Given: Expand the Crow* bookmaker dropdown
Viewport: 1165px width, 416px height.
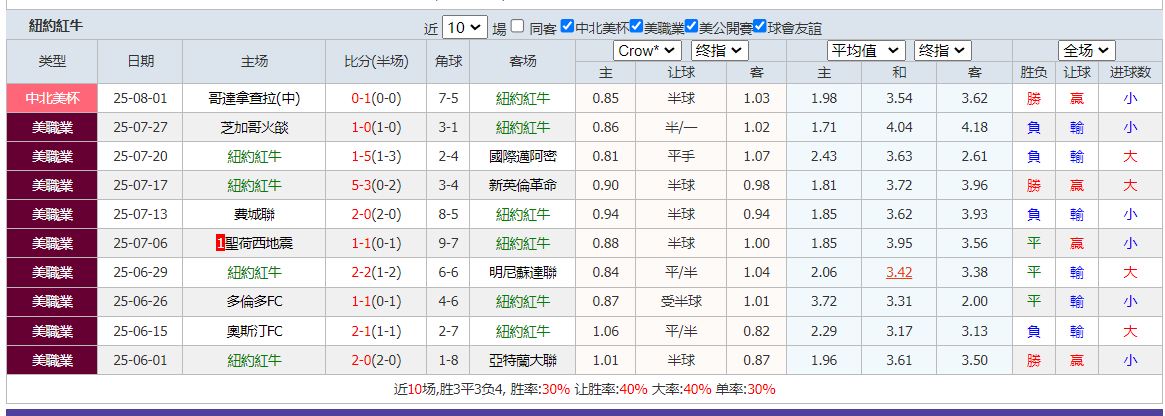Looking at the screenshot, I should tap(647, 50).
